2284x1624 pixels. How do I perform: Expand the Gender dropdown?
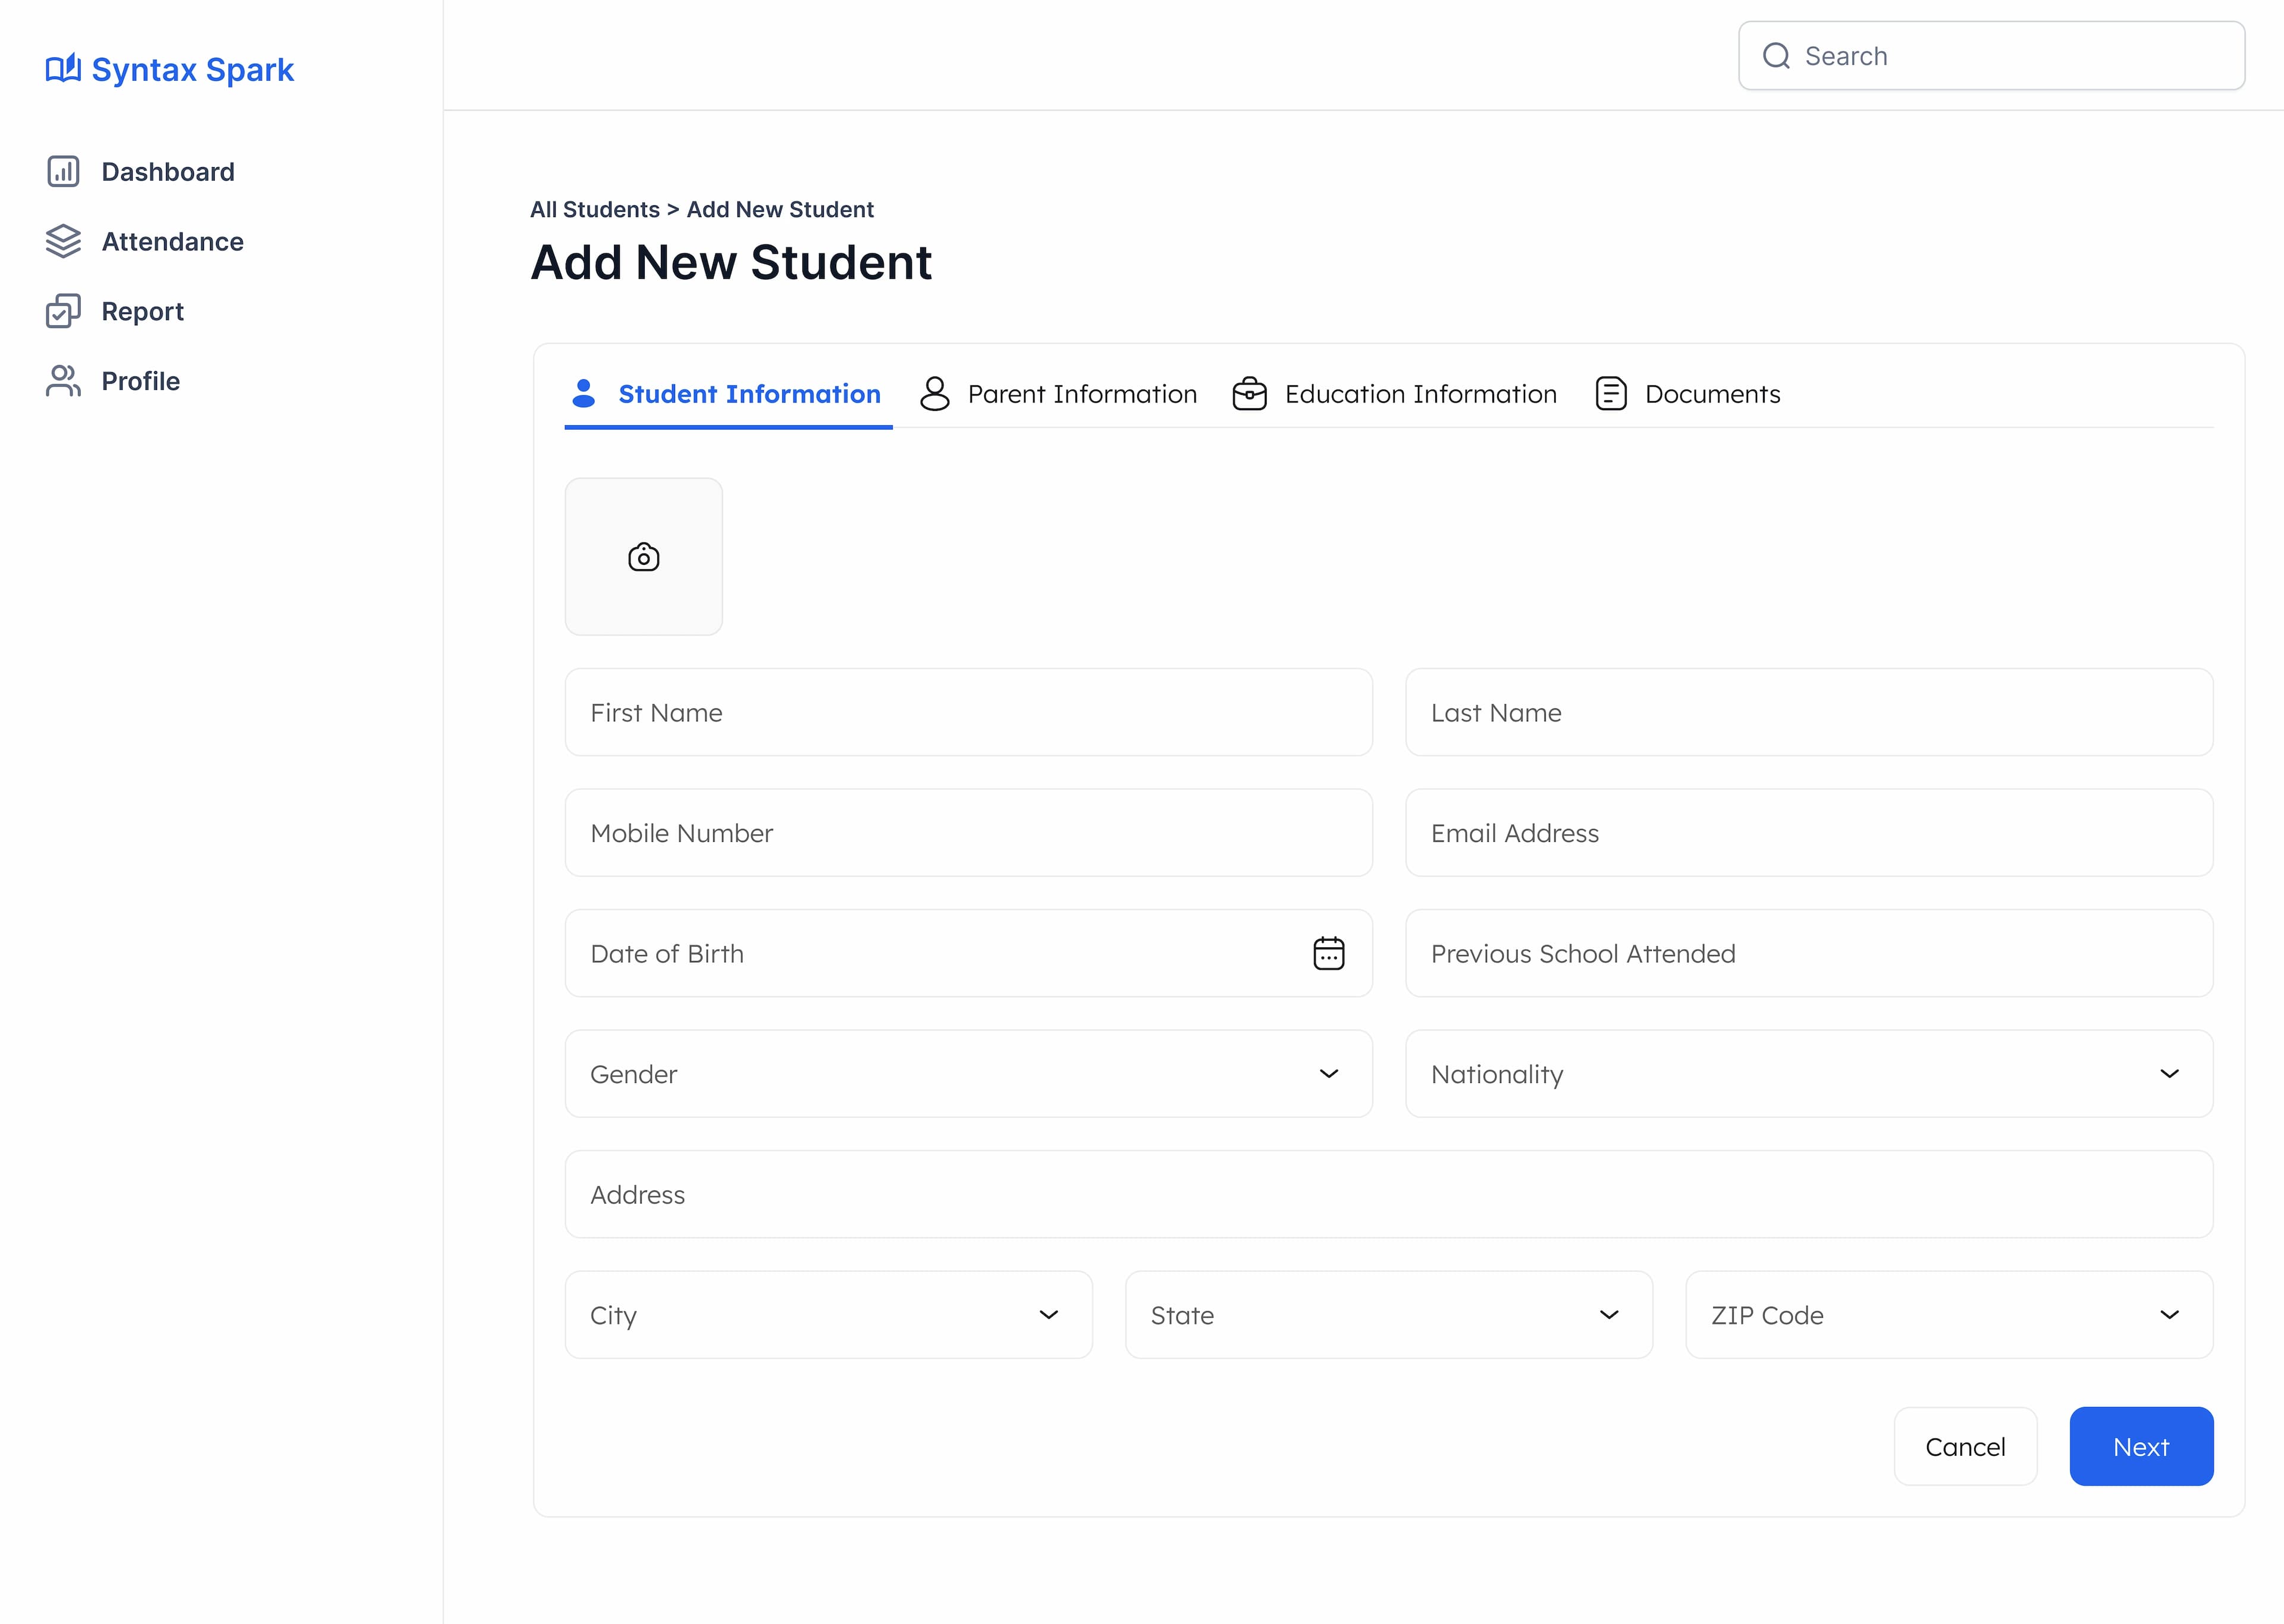(x=968, y=1074)
